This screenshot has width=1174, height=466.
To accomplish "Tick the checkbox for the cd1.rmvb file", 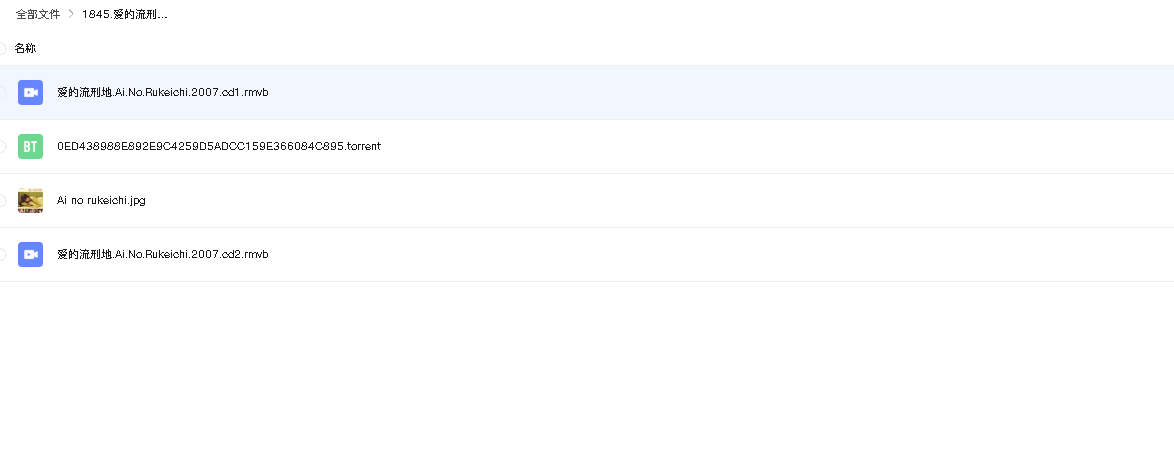I will click(x=2, y=92).
